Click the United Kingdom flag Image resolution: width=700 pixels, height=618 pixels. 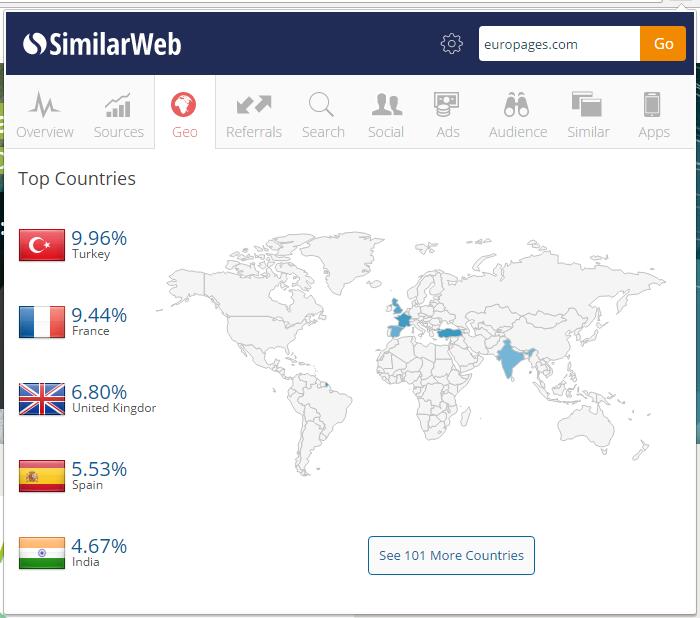pos(42,399)
